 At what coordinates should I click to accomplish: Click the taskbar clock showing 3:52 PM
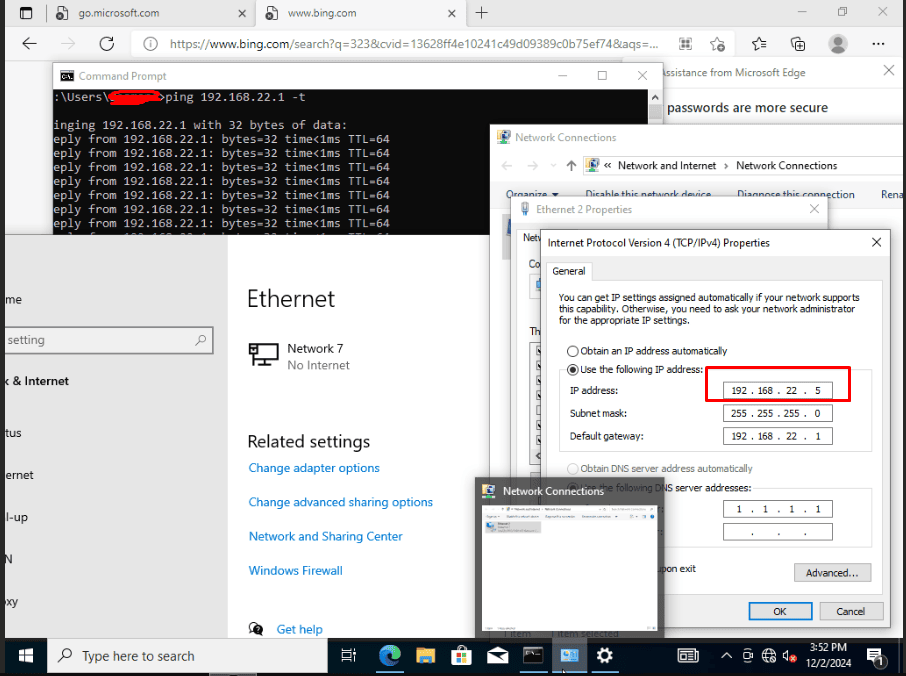click(828, 656)
